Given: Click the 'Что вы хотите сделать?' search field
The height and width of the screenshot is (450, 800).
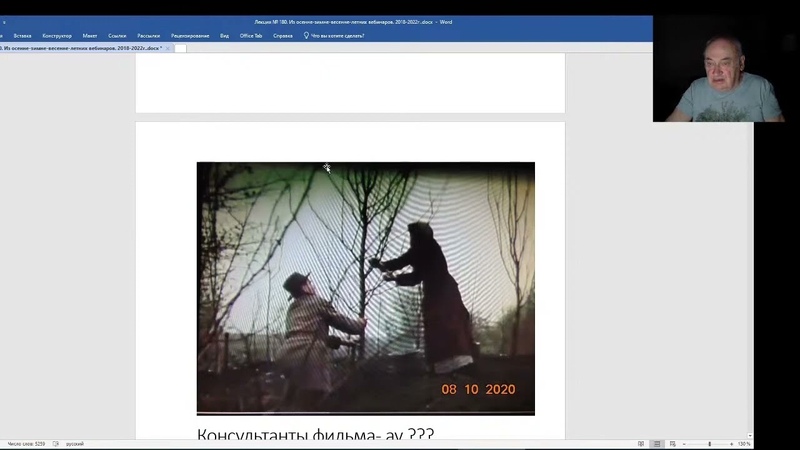Looking at the screenshot, I should (x=338, y=36).
